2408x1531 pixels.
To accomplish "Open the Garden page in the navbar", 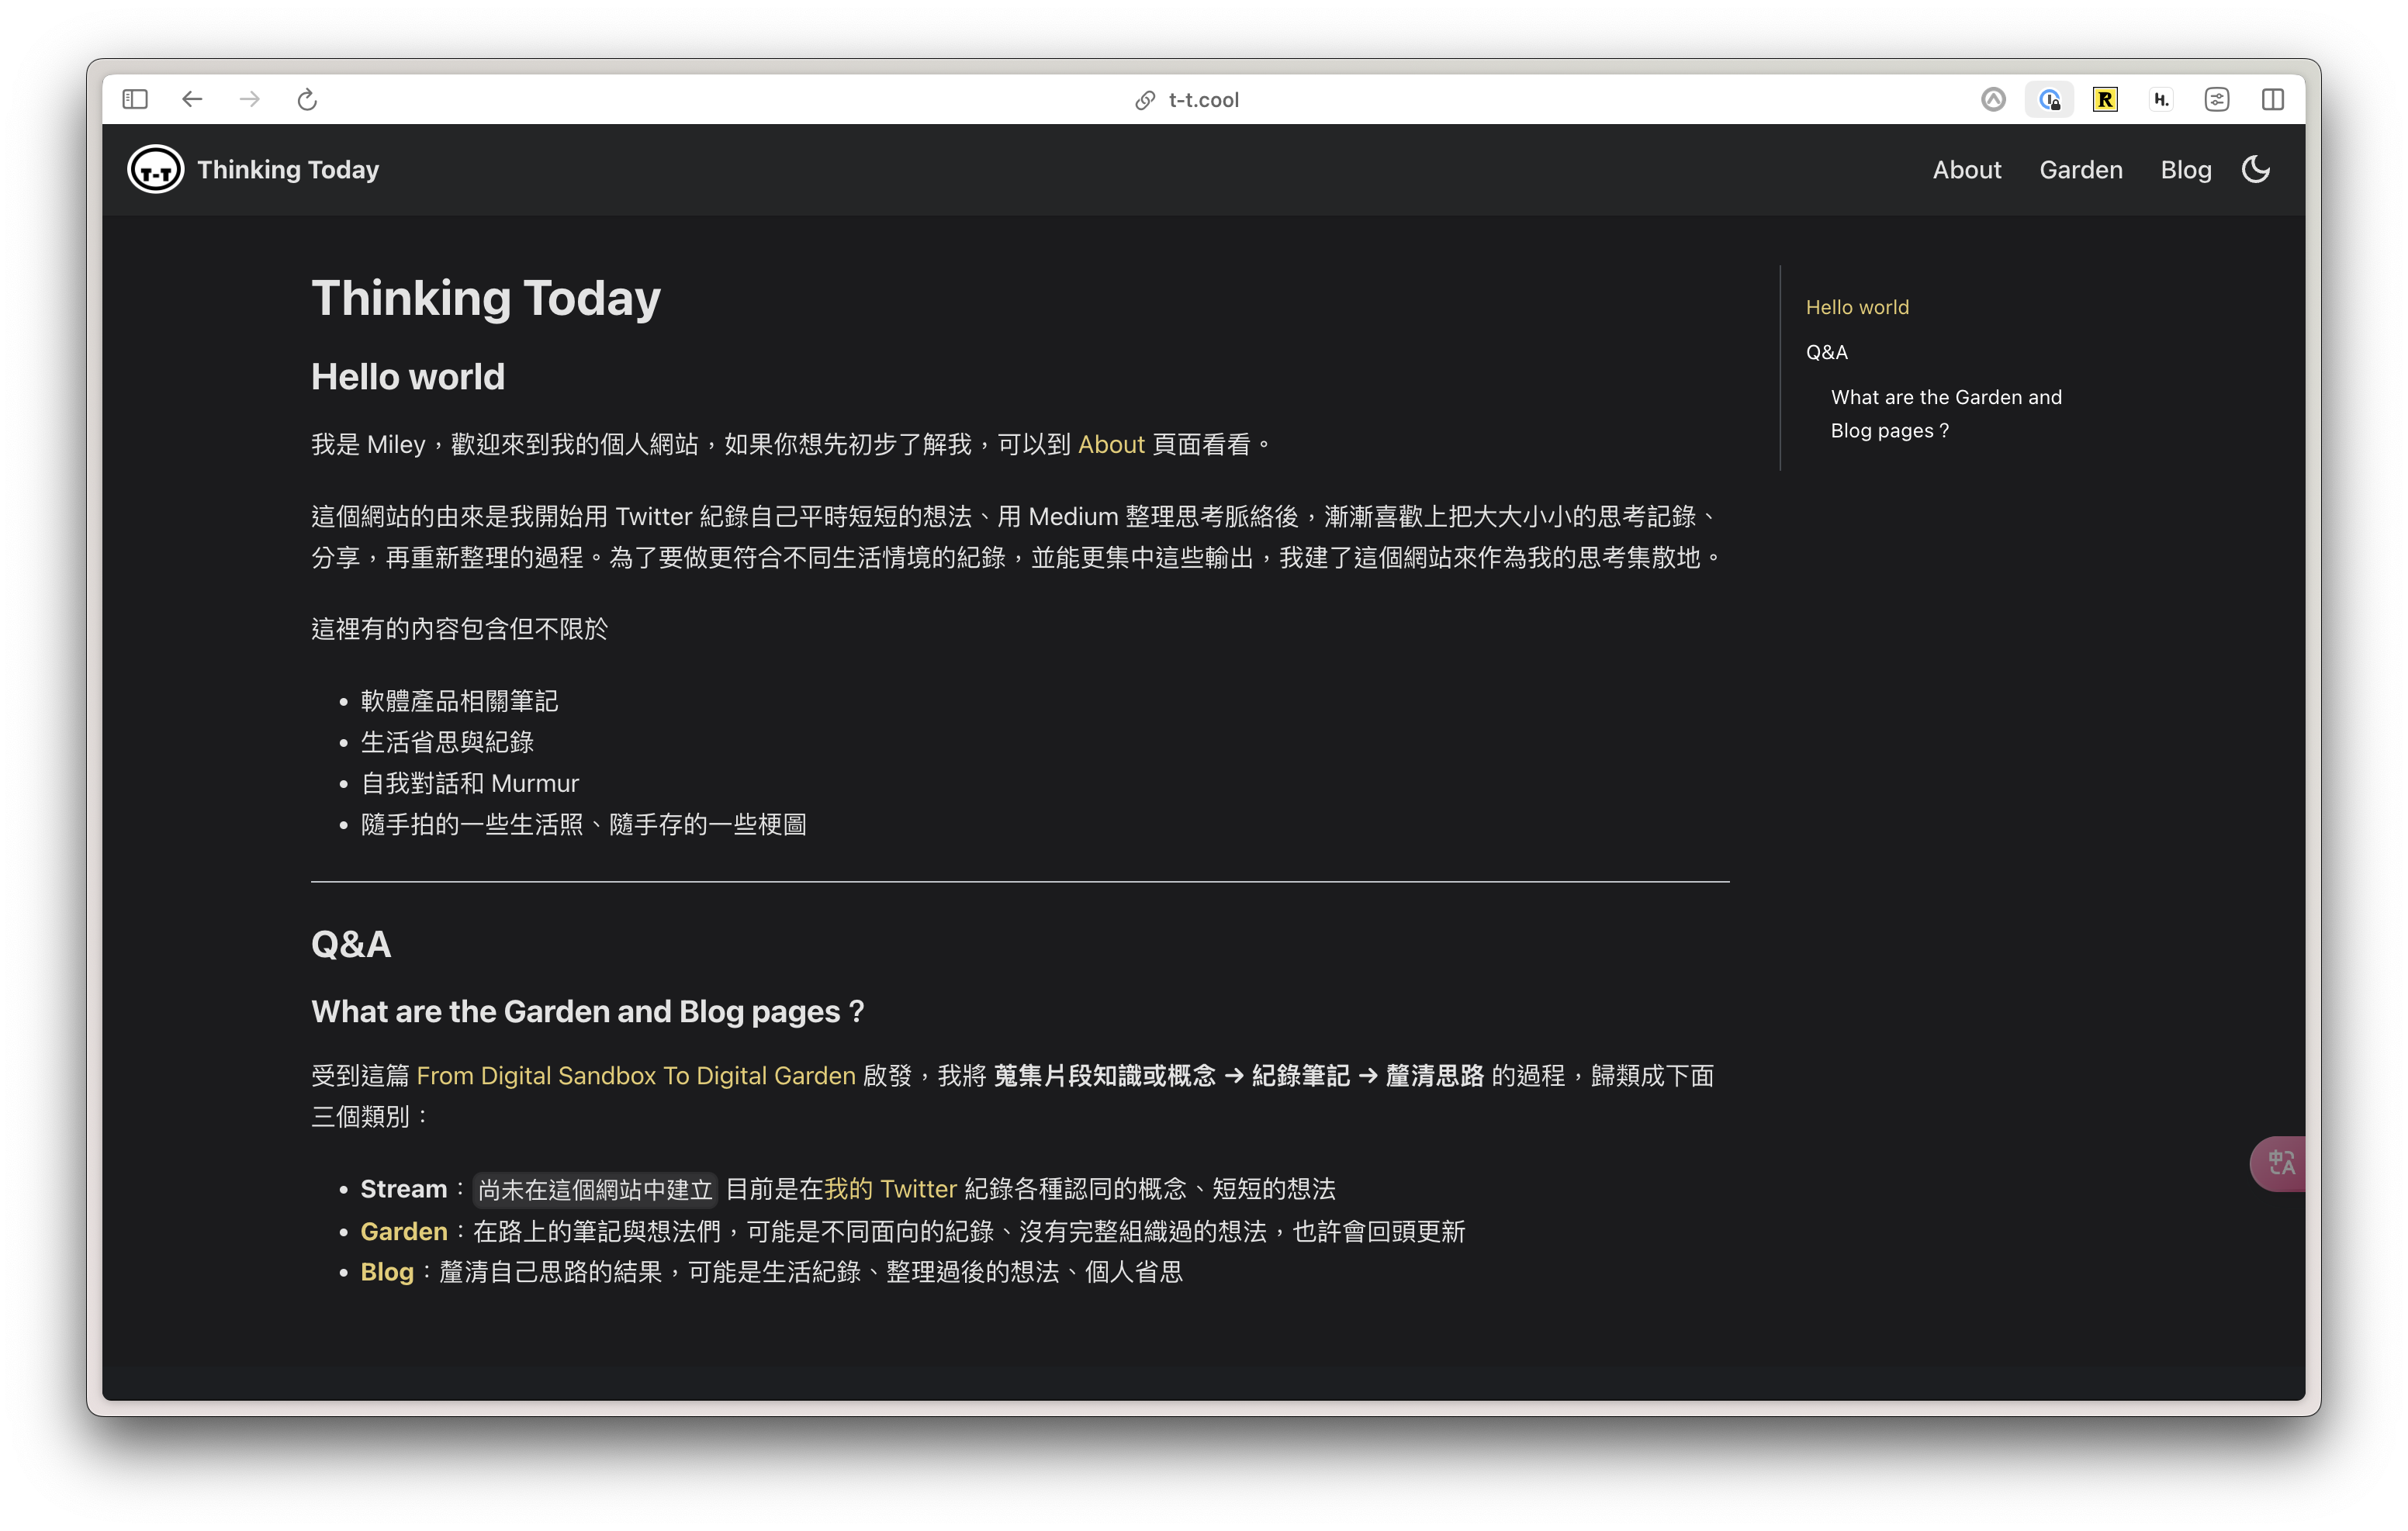I will tap(2080, 170).
